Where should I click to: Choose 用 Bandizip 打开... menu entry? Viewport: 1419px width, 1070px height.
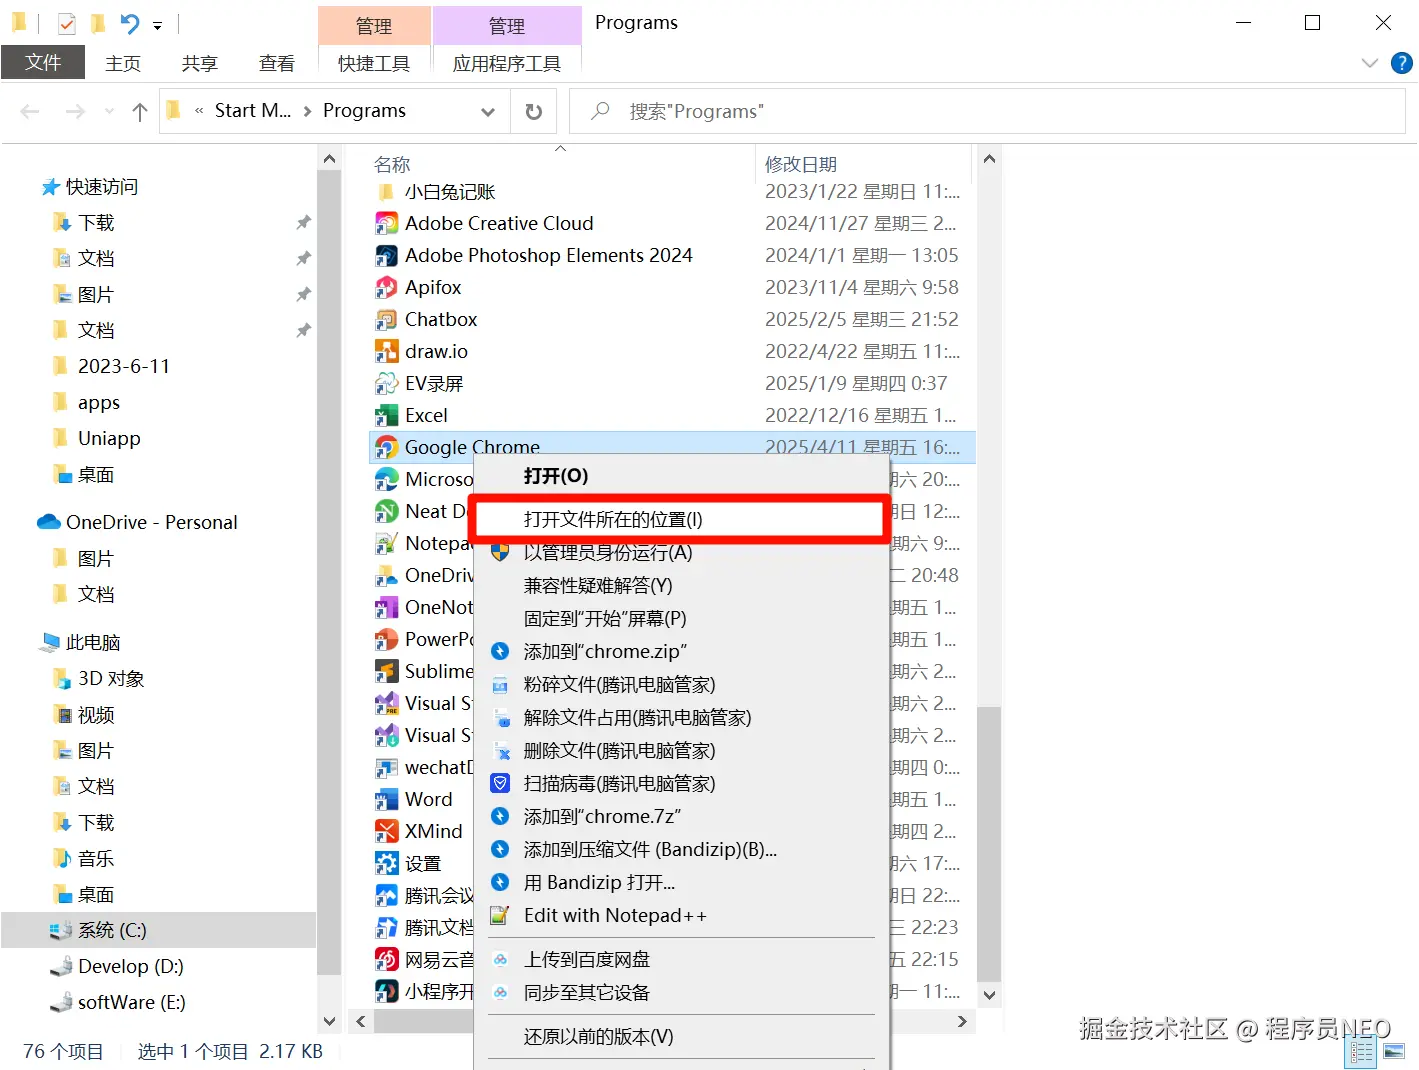680,882
